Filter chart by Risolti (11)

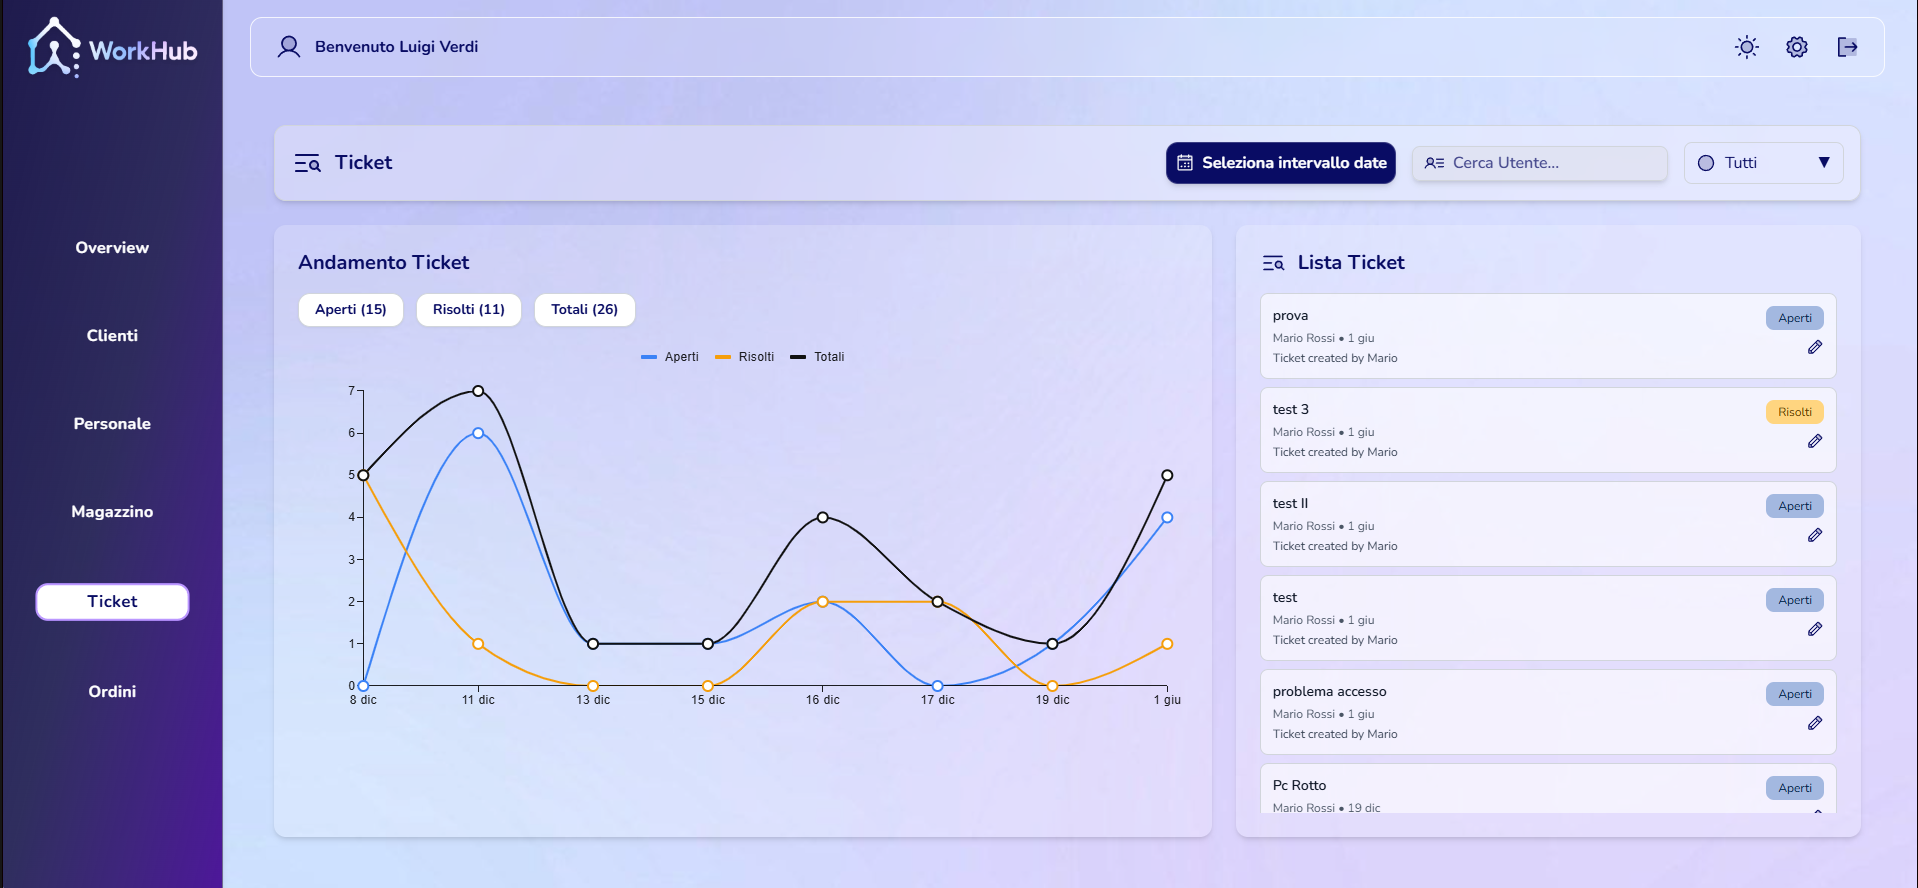[469, 310]
